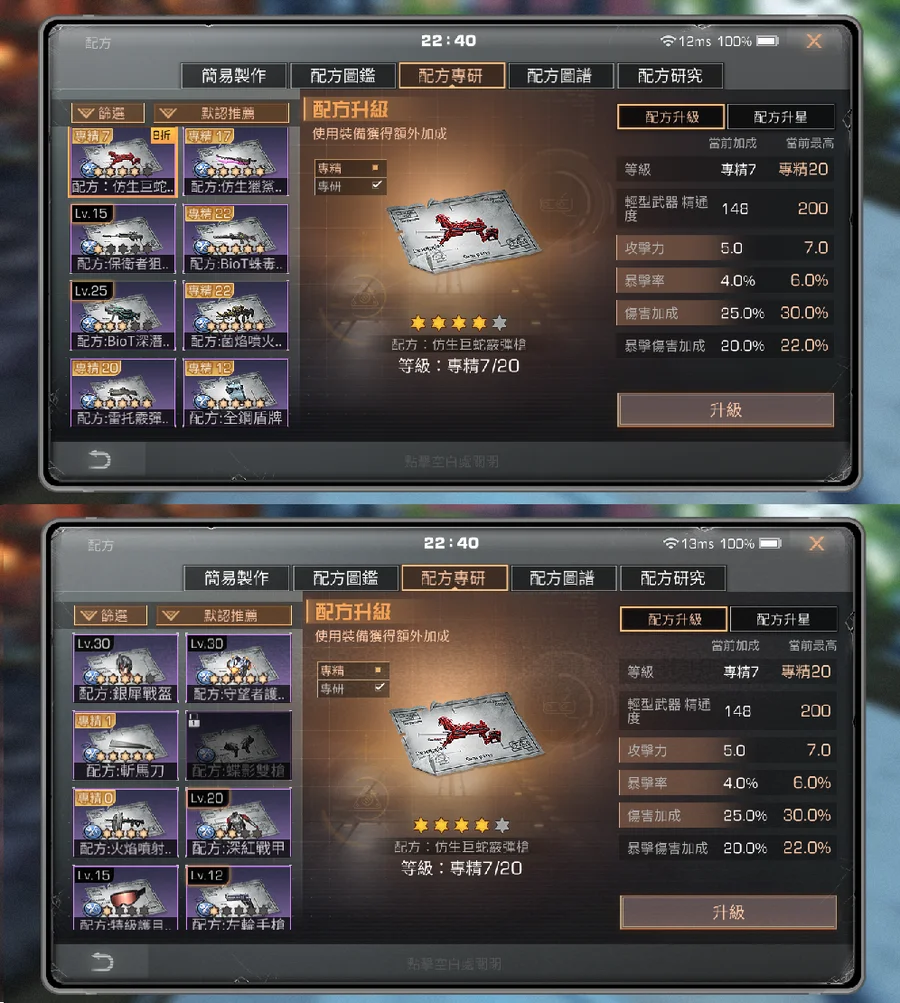Select the 保衛者狙 Lv.15 recipe
This screenshot has height=1003, width=900.
point(122,239)
